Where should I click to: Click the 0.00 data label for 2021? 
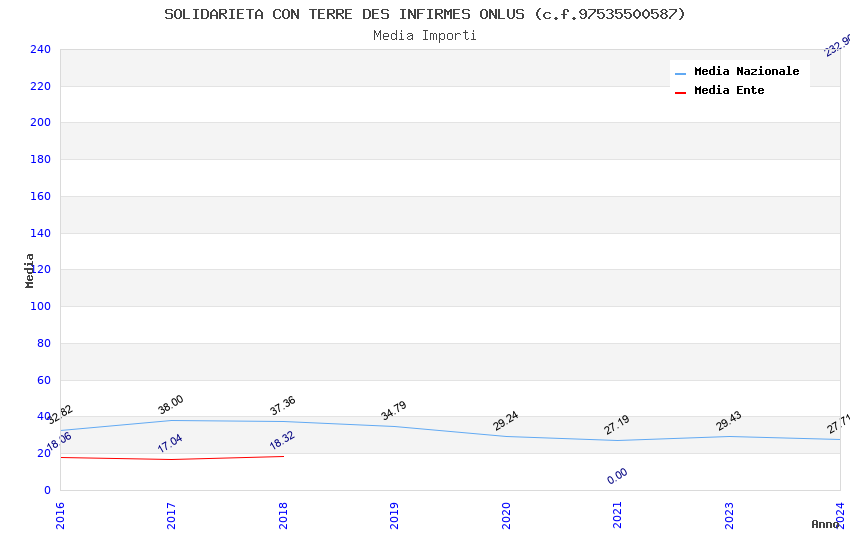[617, 476]
